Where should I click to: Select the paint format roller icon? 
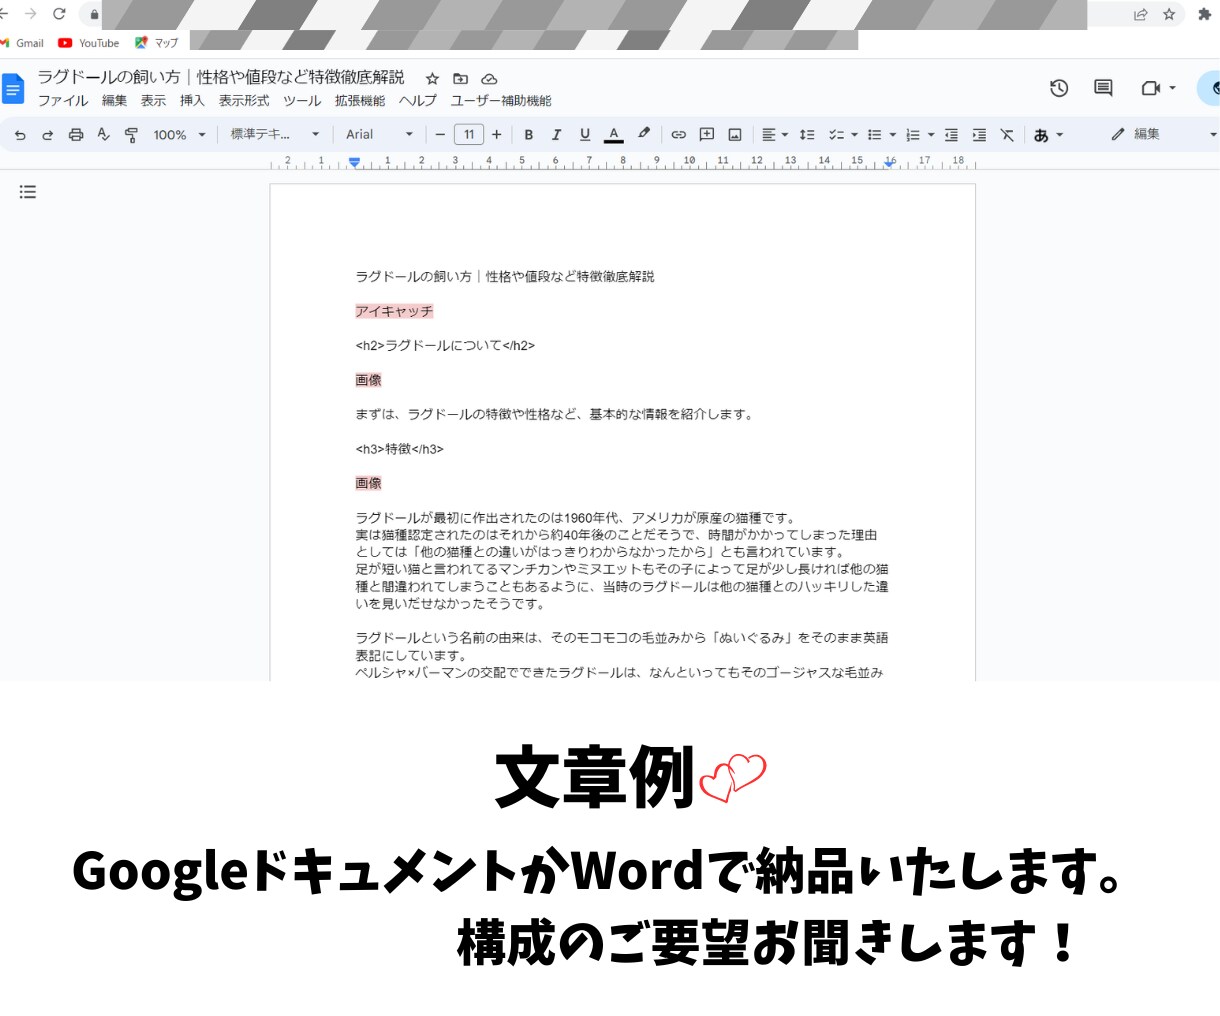point(131,135)
